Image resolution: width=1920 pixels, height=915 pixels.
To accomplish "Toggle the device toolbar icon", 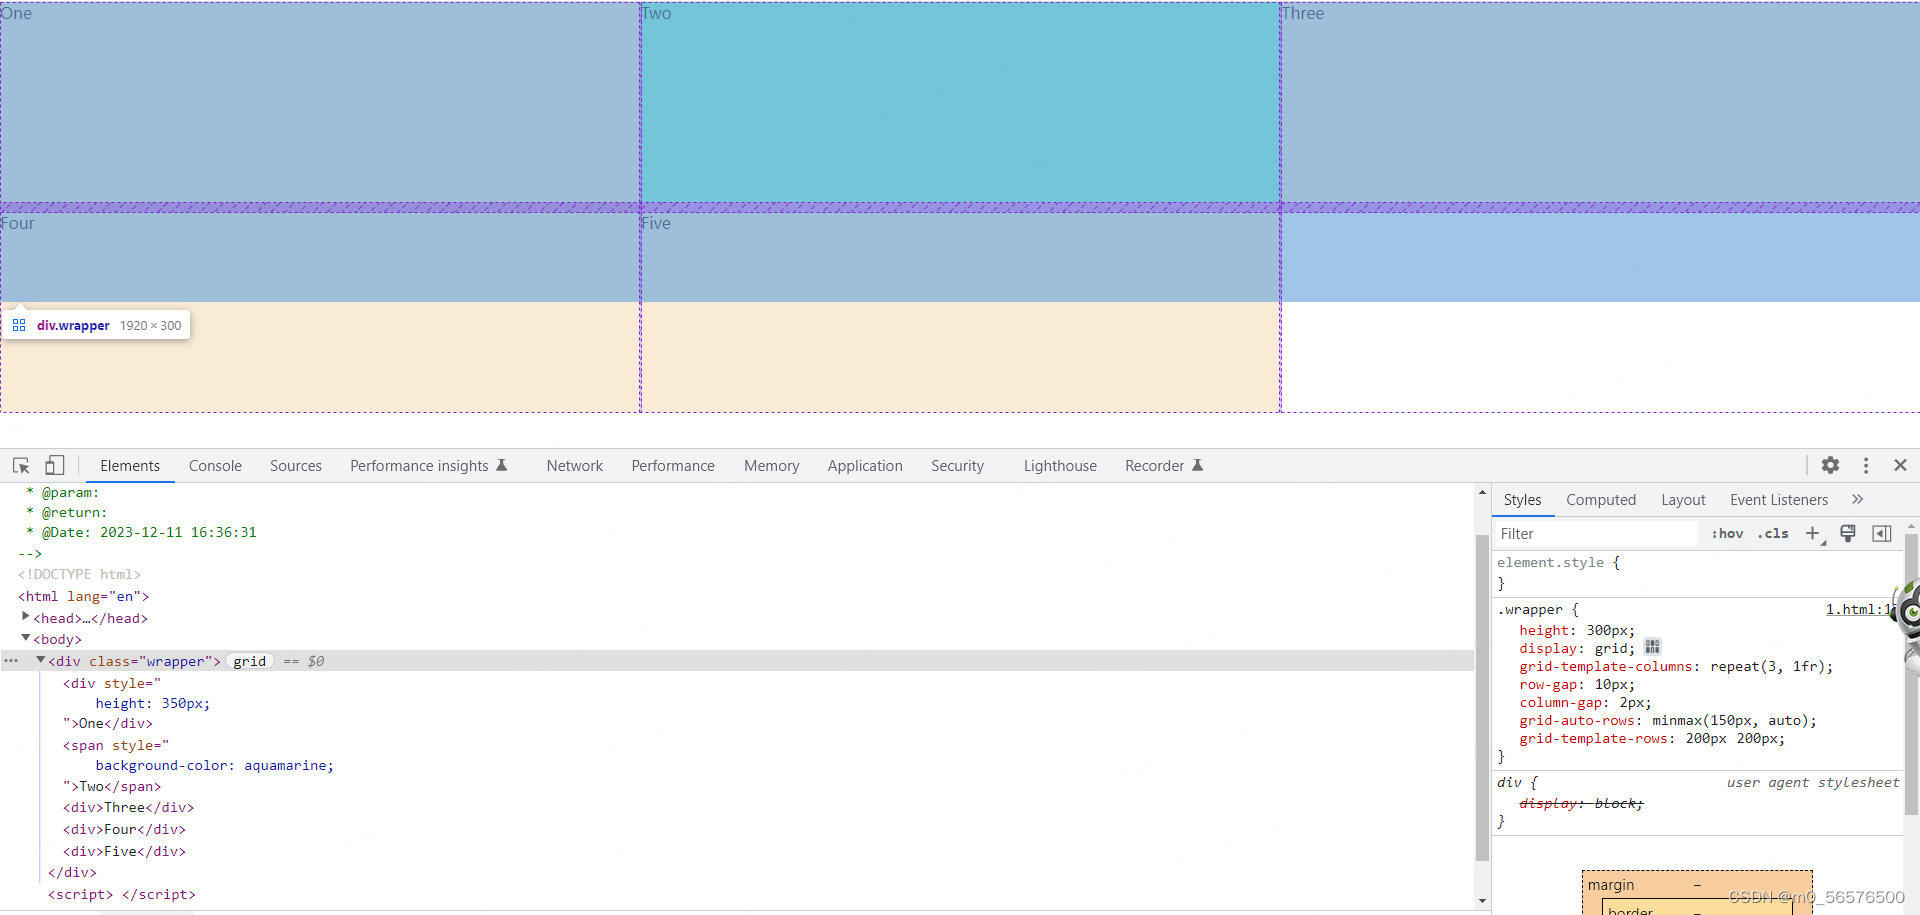I will (x=55, y=465).
